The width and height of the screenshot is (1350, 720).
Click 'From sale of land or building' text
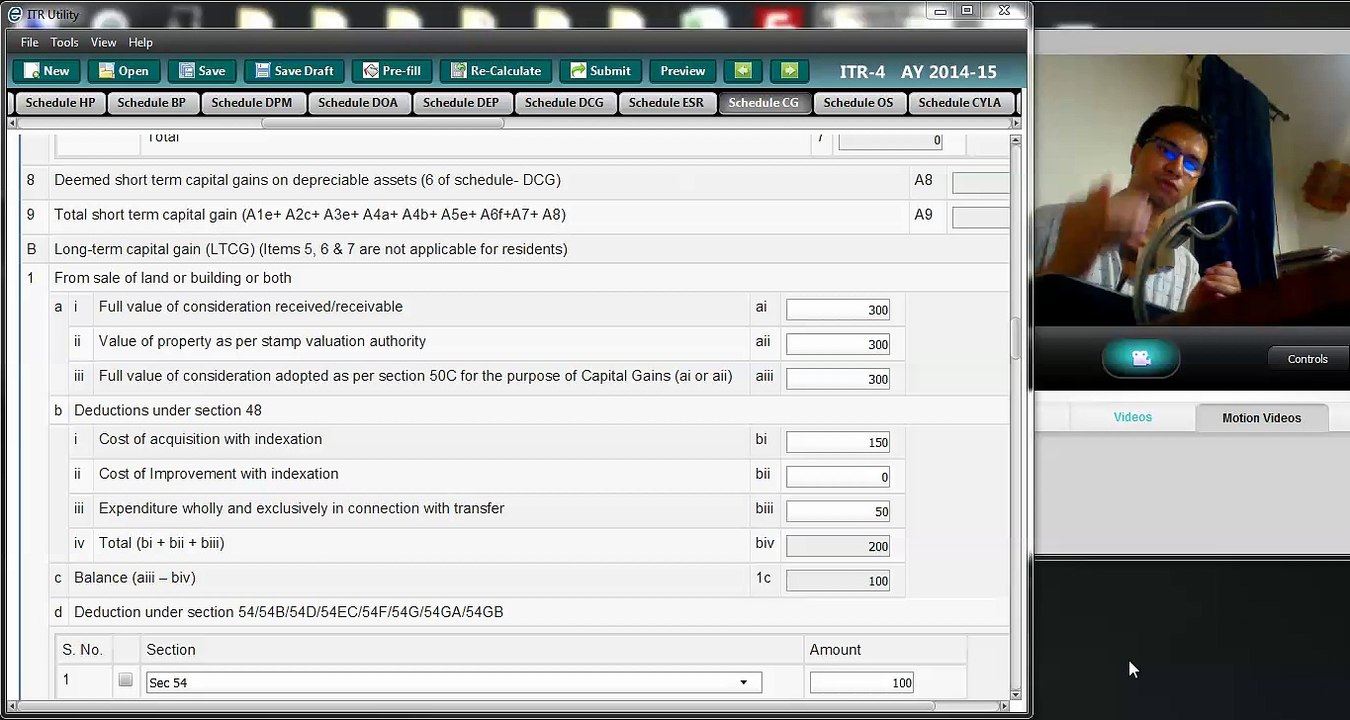(x=173, y=278)
